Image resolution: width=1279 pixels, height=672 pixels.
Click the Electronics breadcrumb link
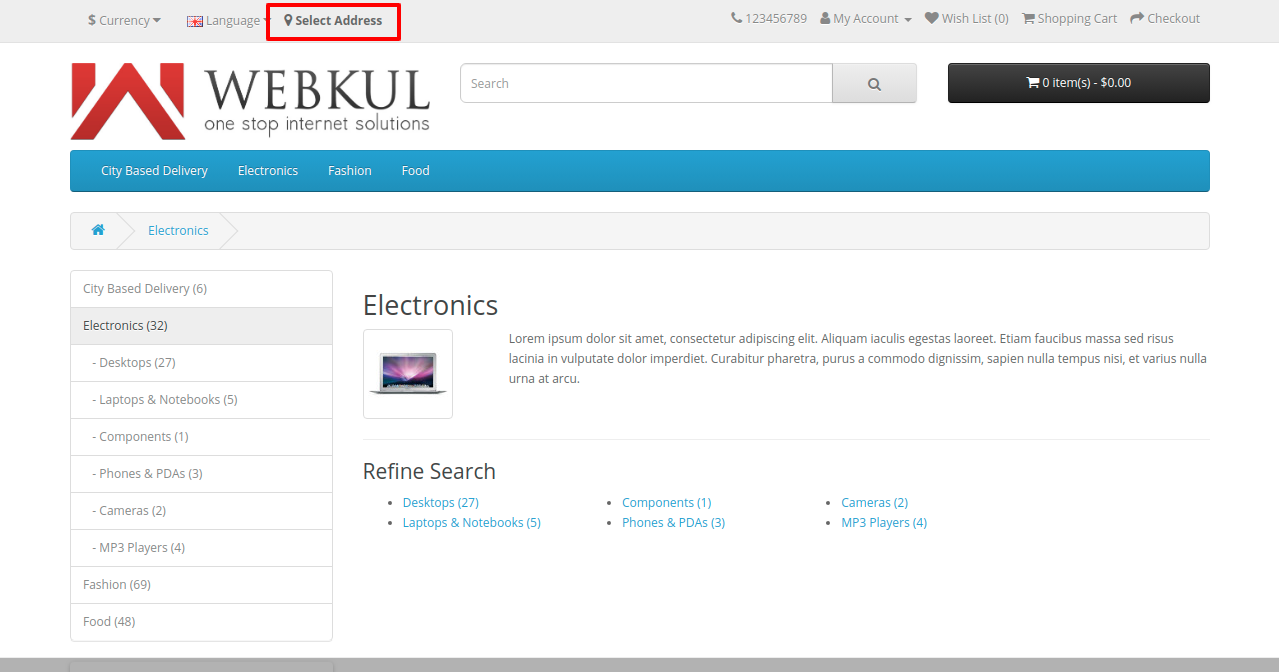tap(178, 231)
